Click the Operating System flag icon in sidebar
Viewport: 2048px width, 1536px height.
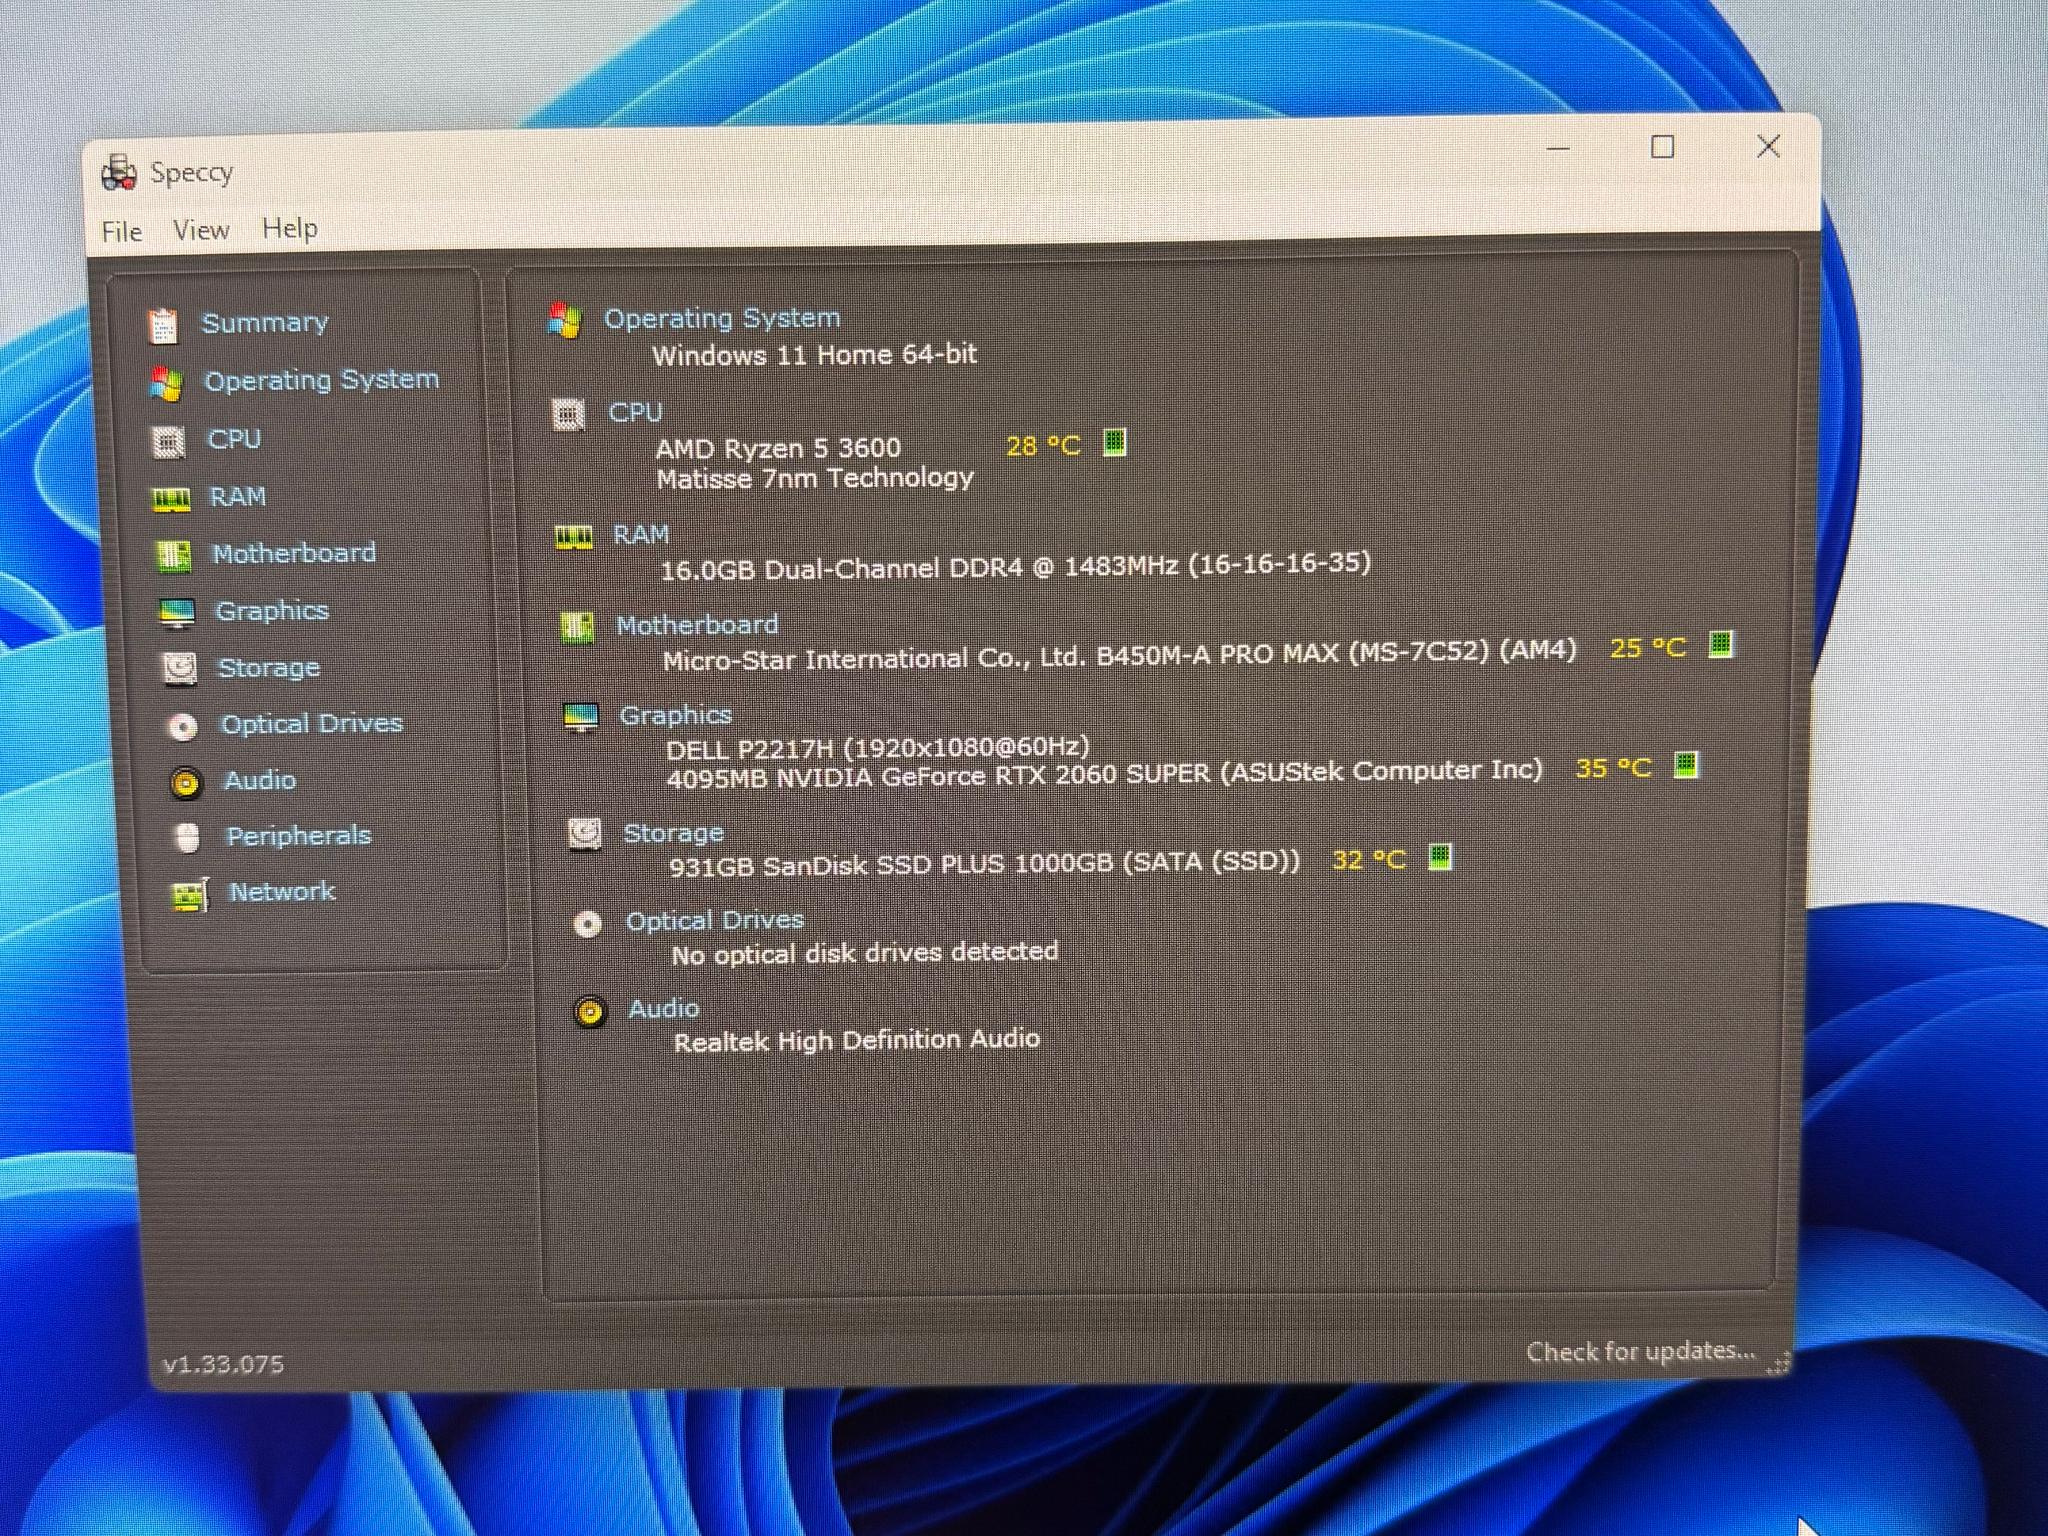(166, 383)
